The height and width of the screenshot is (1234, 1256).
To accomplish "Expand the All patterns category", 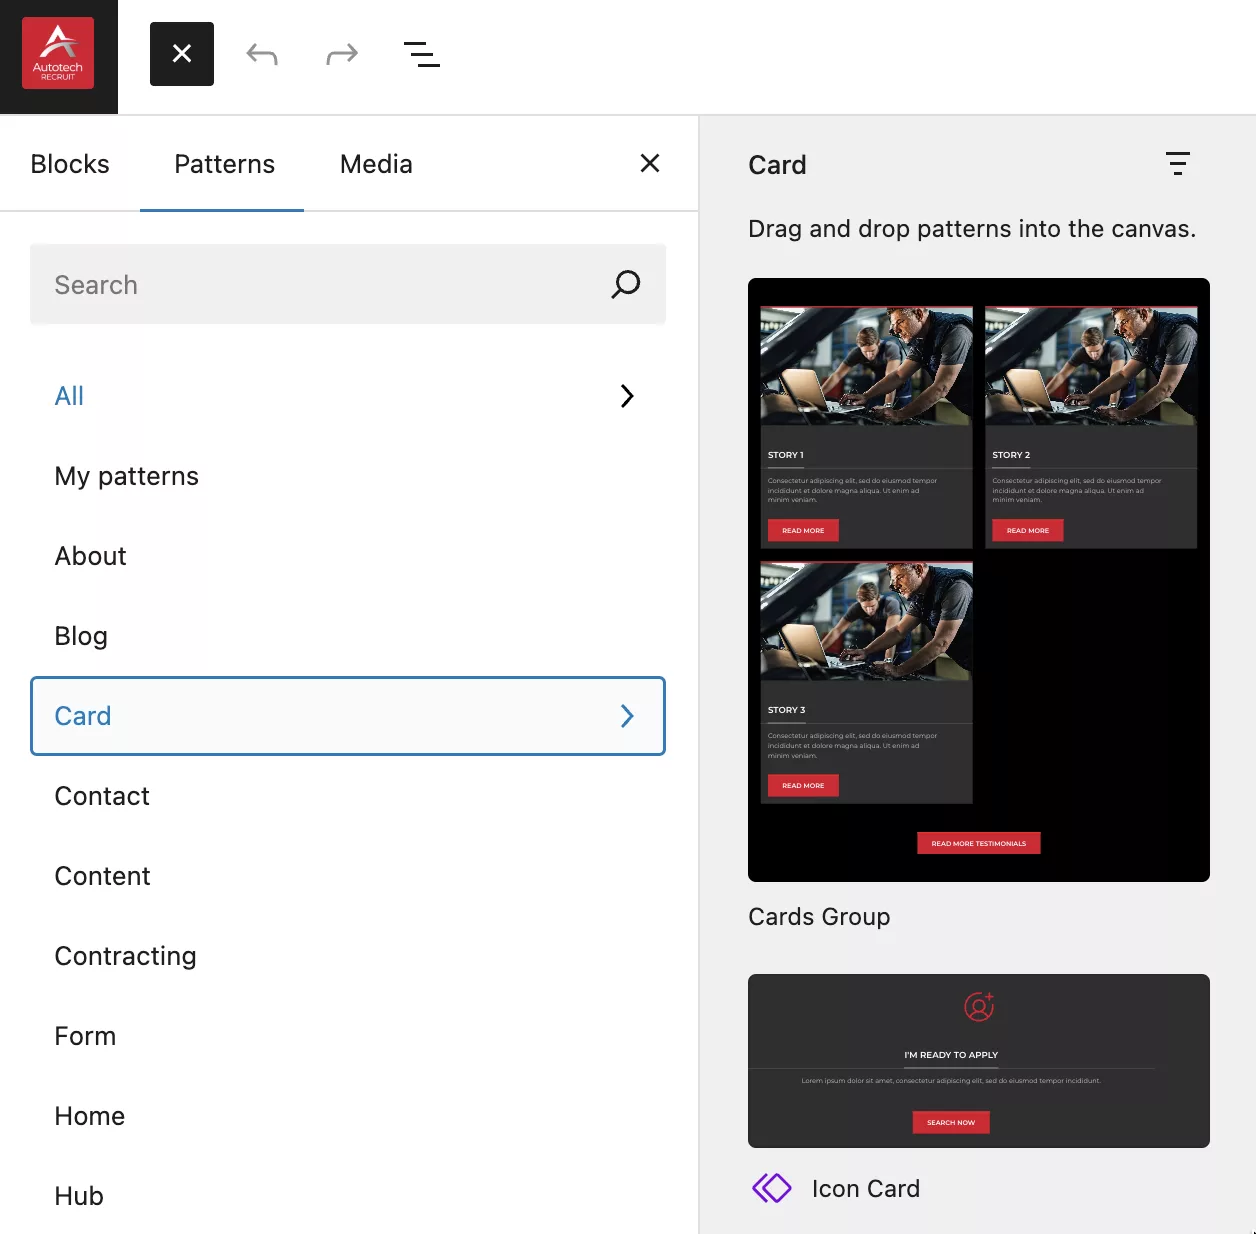I will tap(627, 396).
